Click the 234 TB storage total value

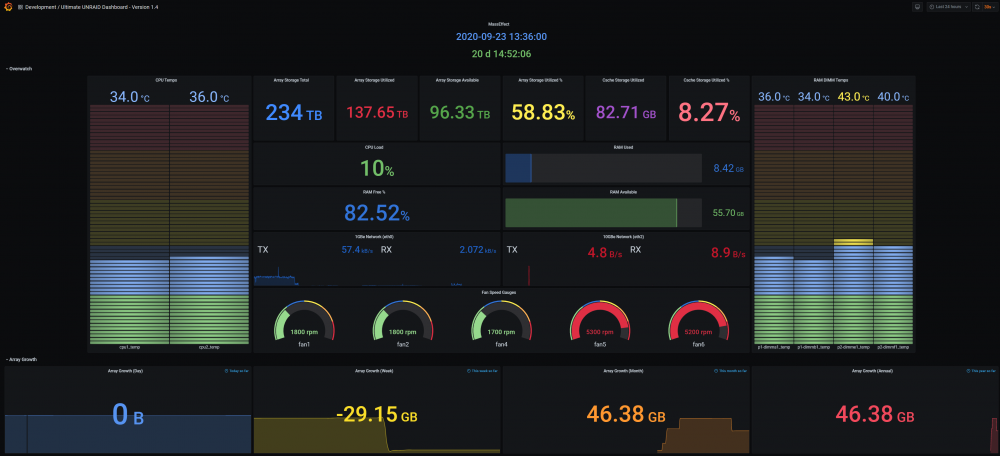click(x=294, y=113)
